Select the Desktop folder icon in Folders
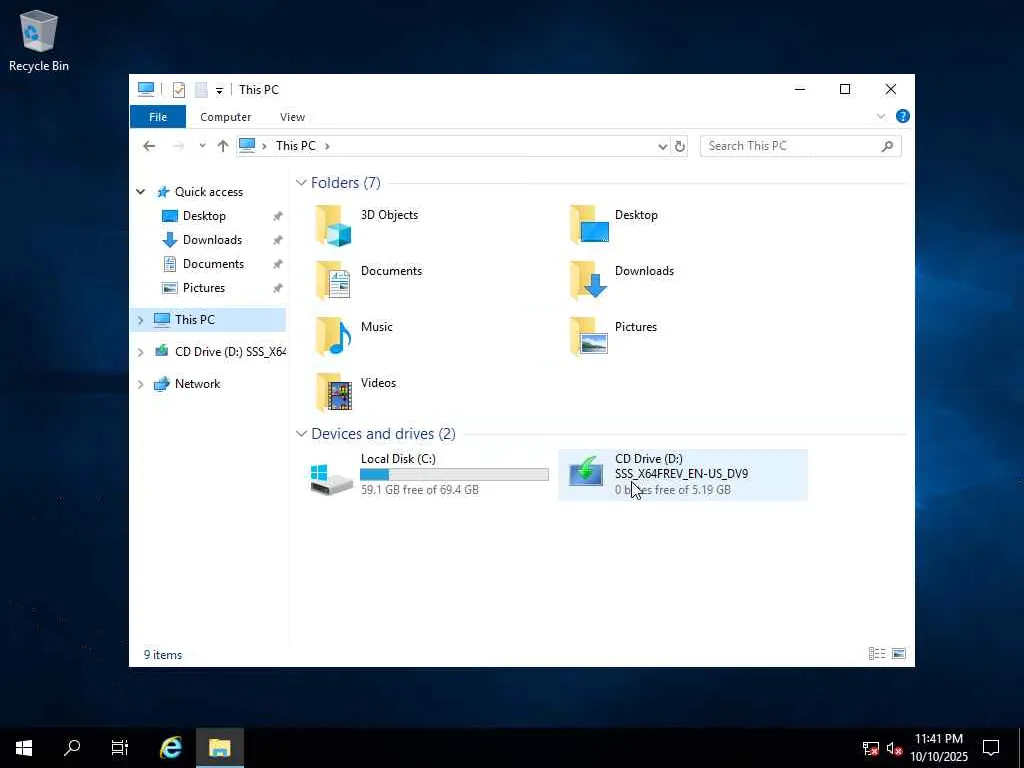 (x=589, y=224)
